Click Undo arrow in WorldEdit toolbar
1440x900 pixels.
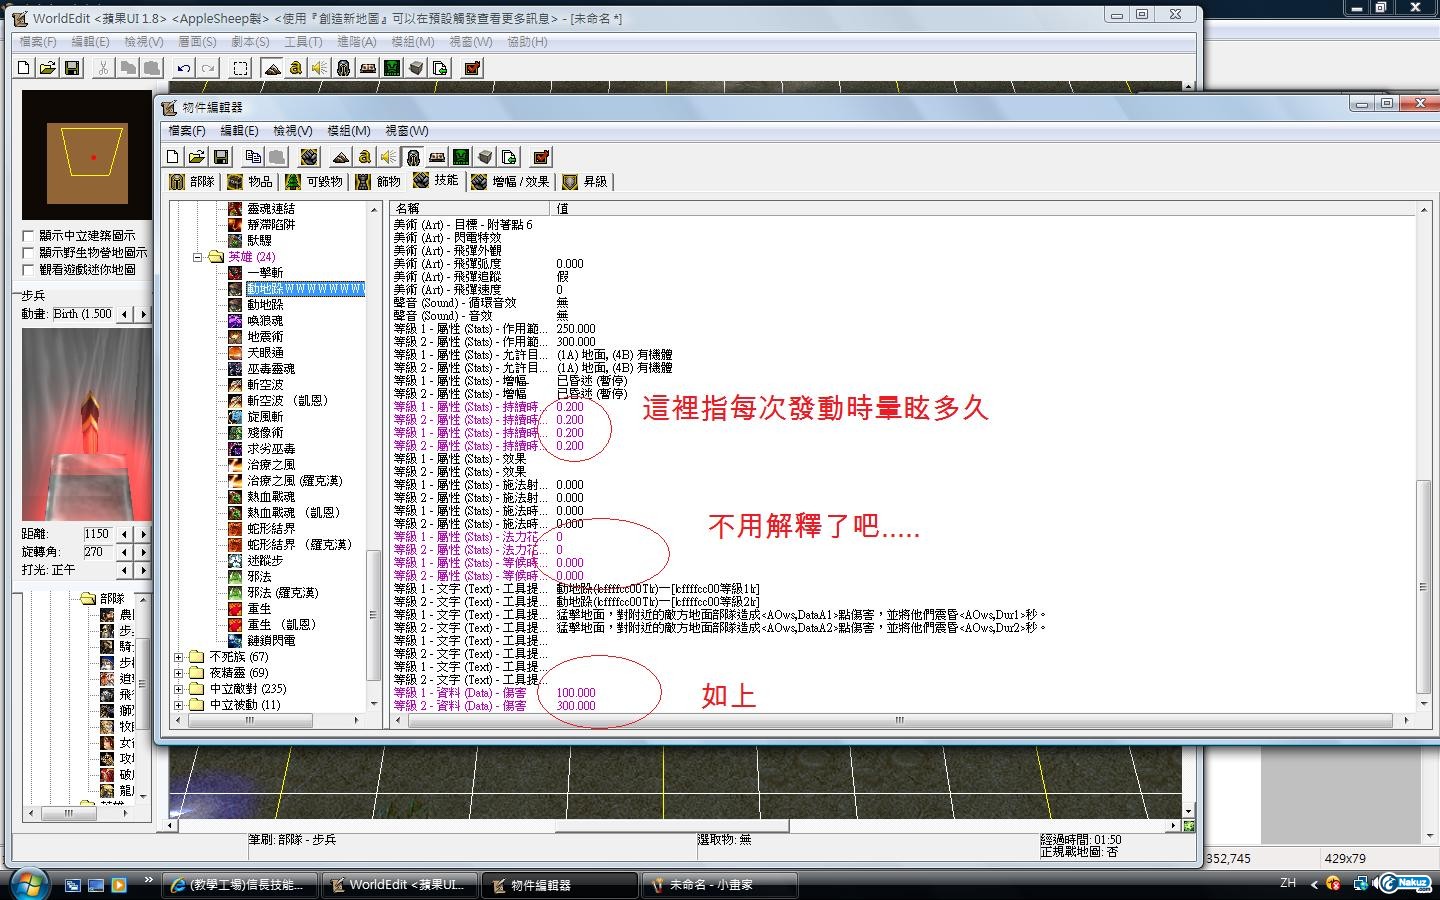pos(184,68)
